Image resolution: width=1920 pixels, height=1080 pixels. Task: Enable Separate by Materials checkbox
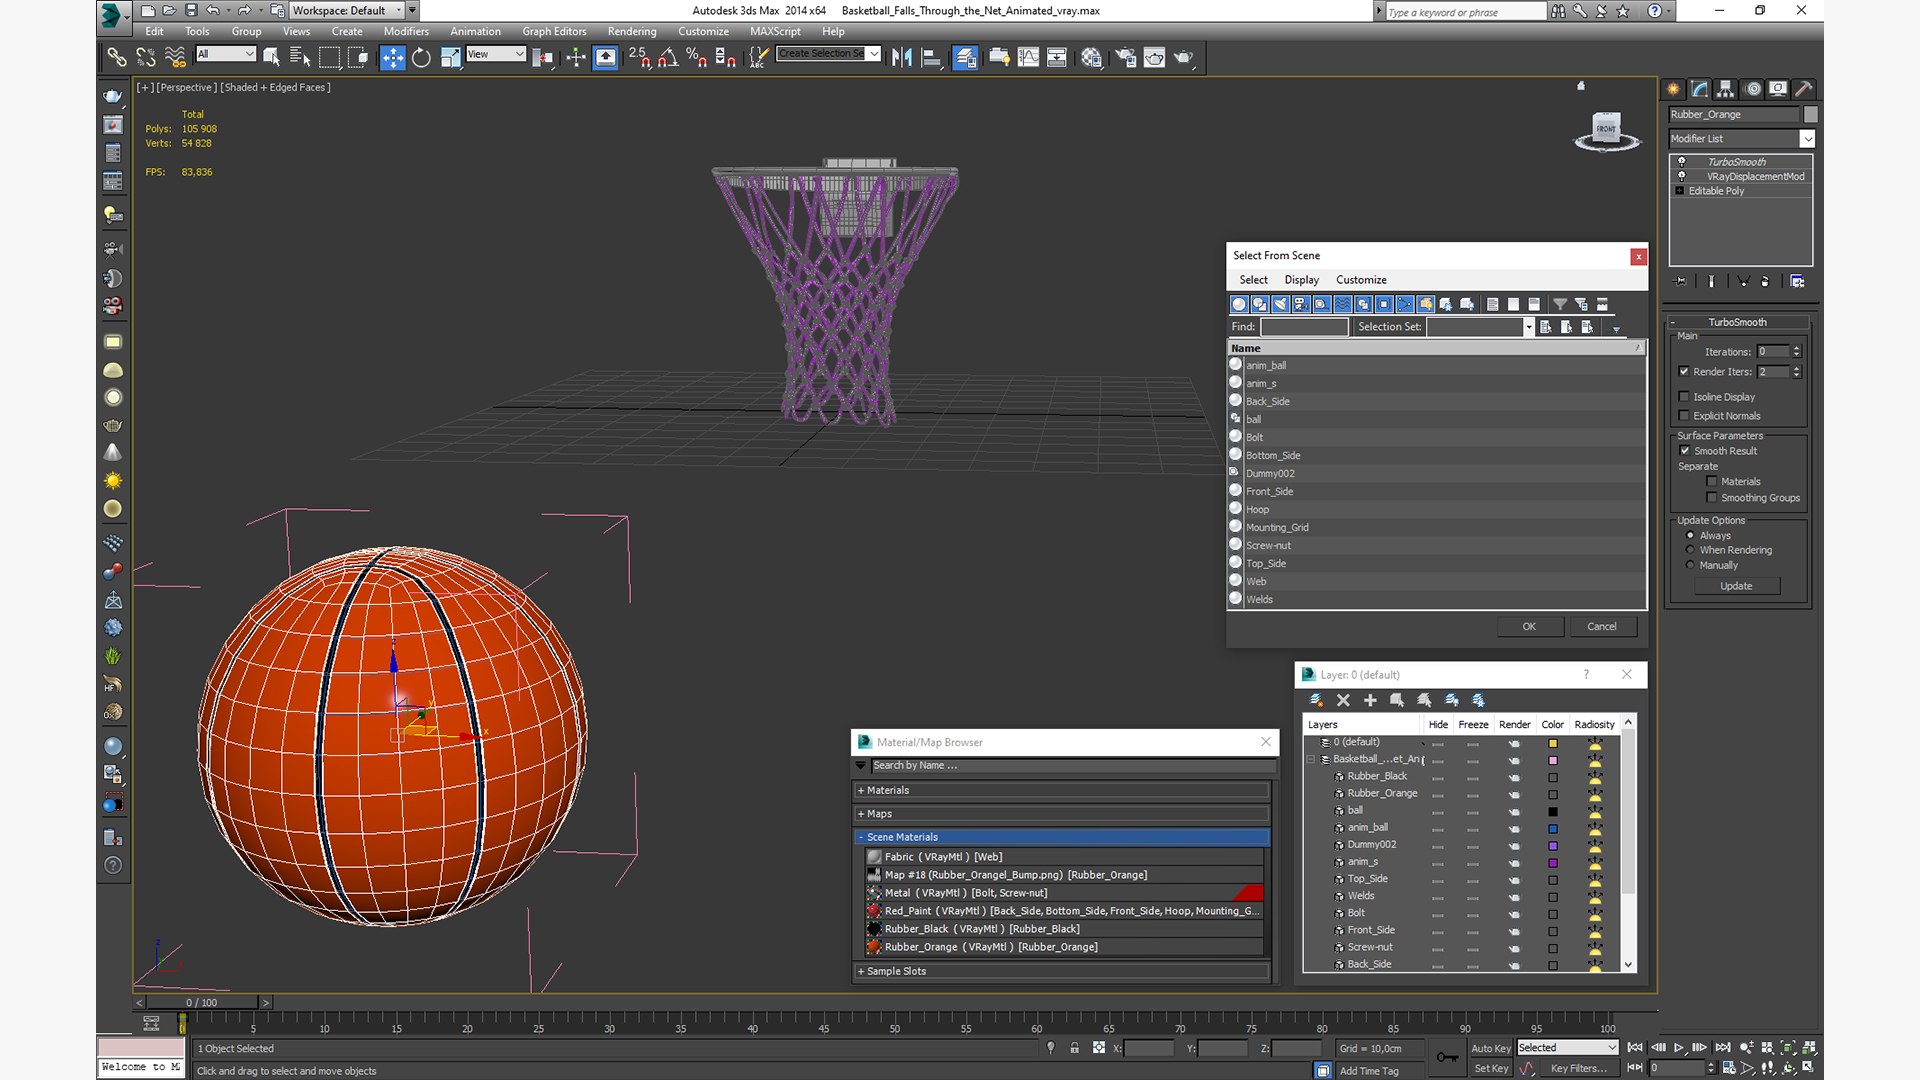click(1712, 482)
